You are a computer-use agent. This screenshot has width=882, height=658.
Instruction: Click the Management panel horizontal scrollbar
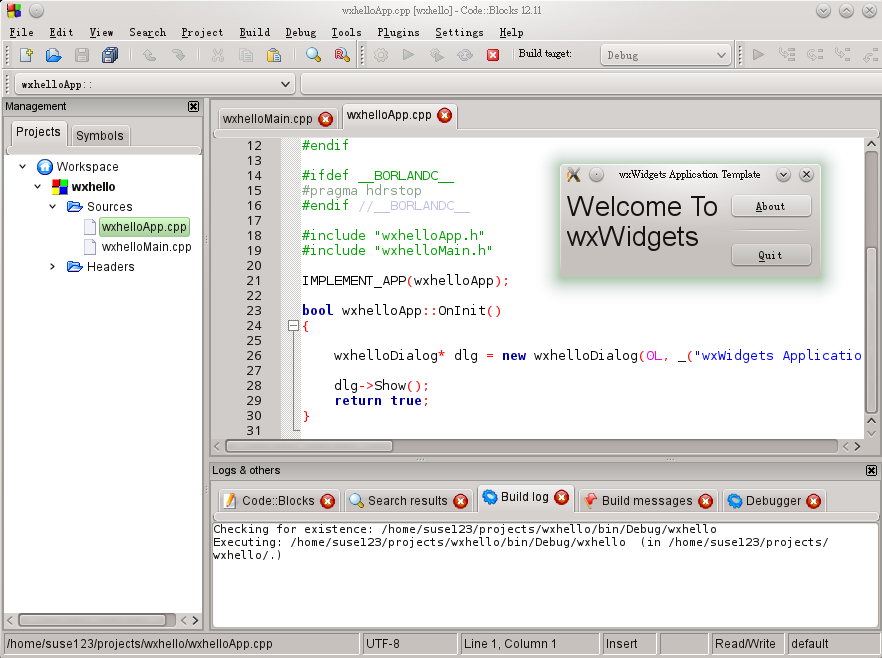[x=92, y=620]
